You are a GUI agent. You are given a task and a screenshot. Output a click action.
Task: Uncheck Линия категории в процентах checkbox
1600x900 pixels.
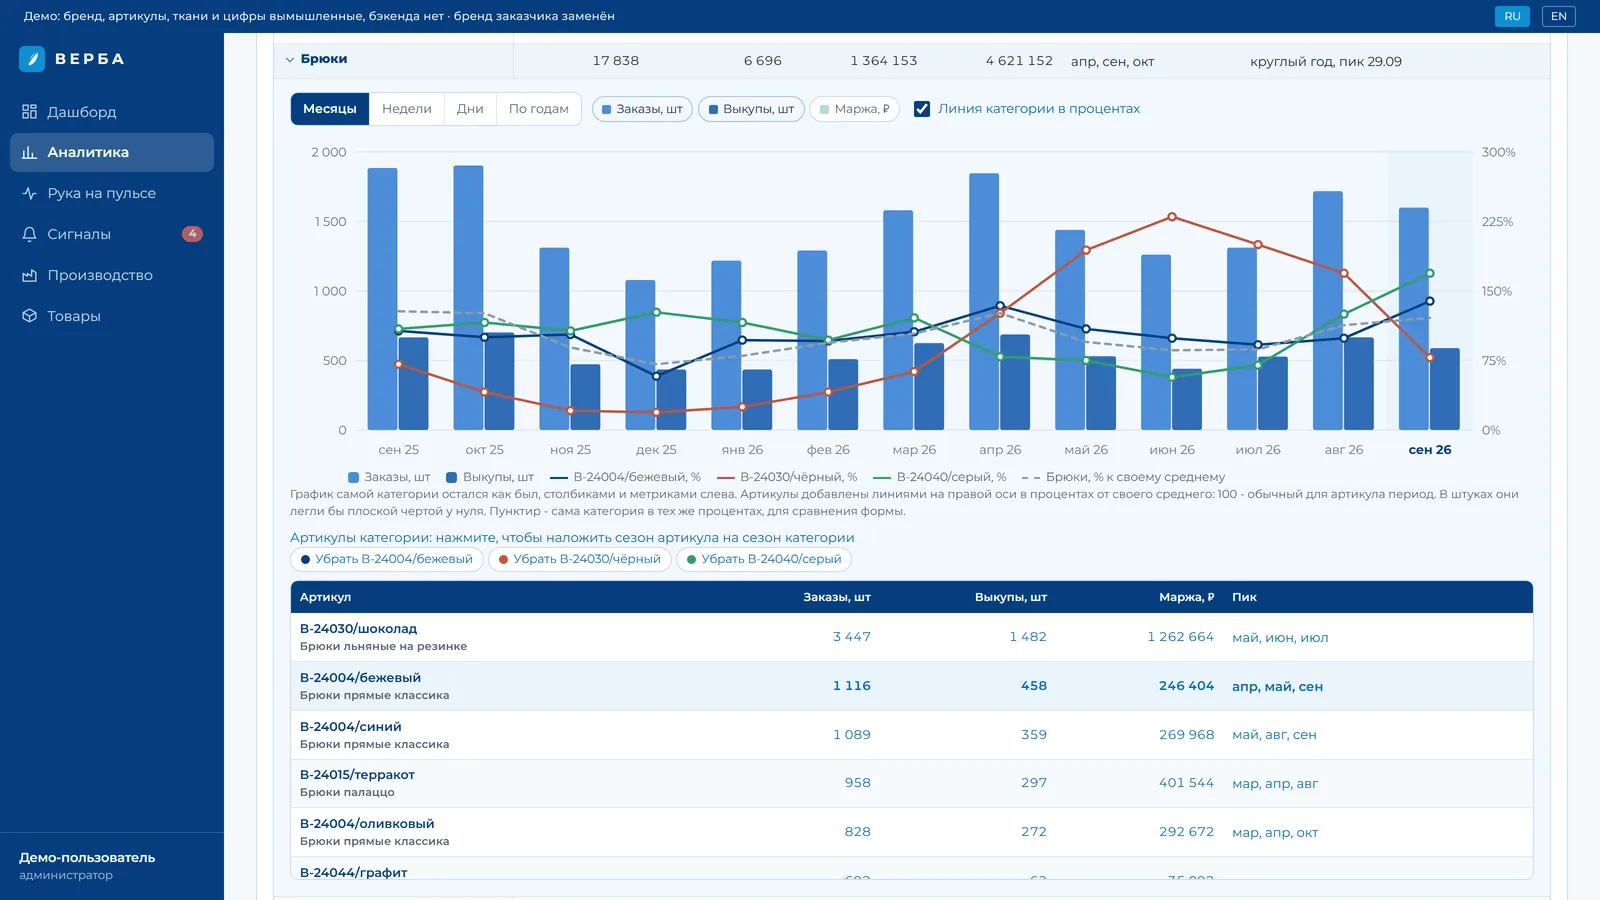coord(922,109)
